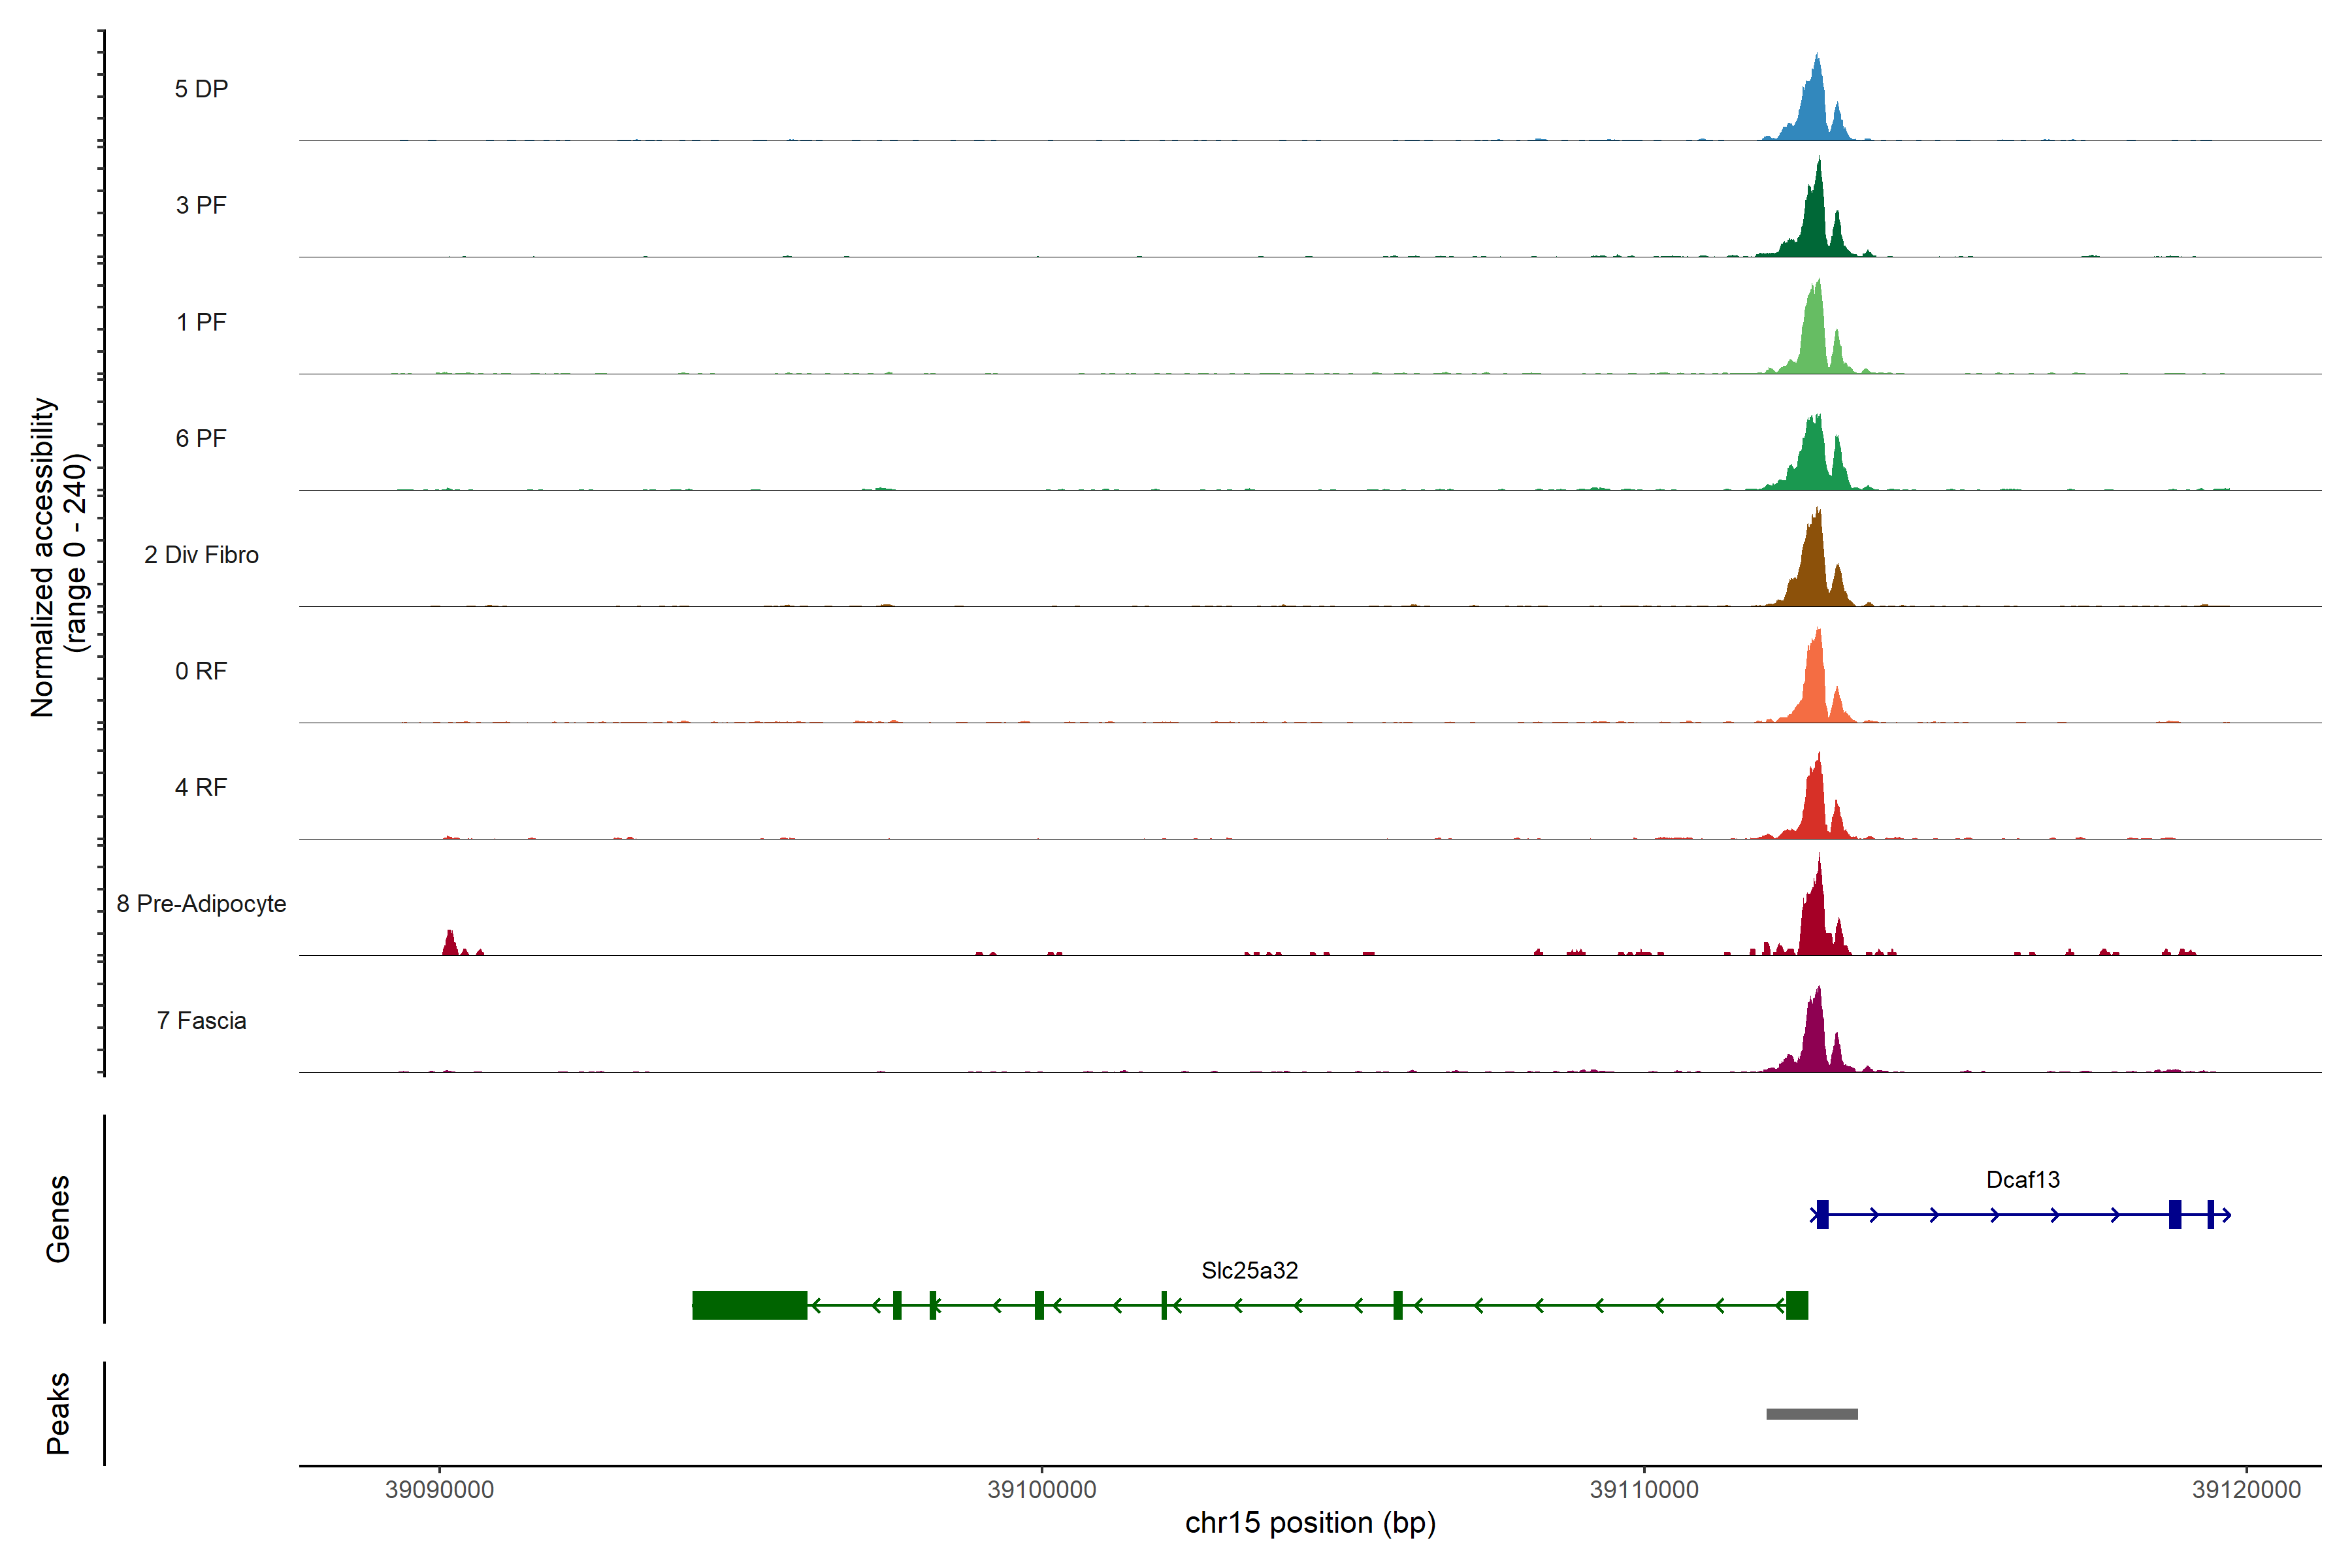
Task: Click the first Dcaf13 exon box
Action: (1822, 1214)
